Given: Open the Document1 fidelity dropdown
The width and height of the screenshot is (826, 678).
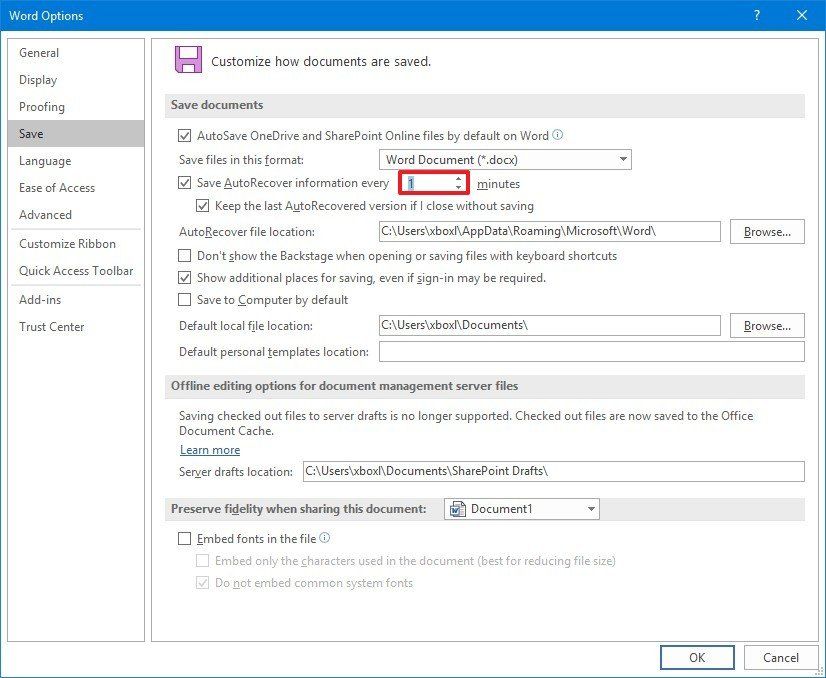Looking at the screenshot, I should [589, 509].
